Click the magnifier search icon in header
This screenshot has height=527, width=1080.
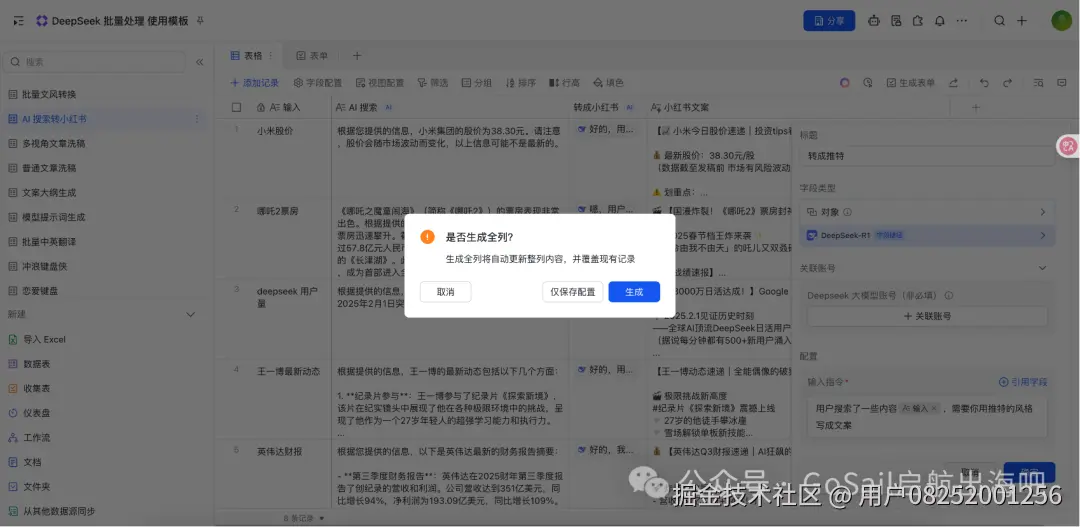pos(1000,21)
